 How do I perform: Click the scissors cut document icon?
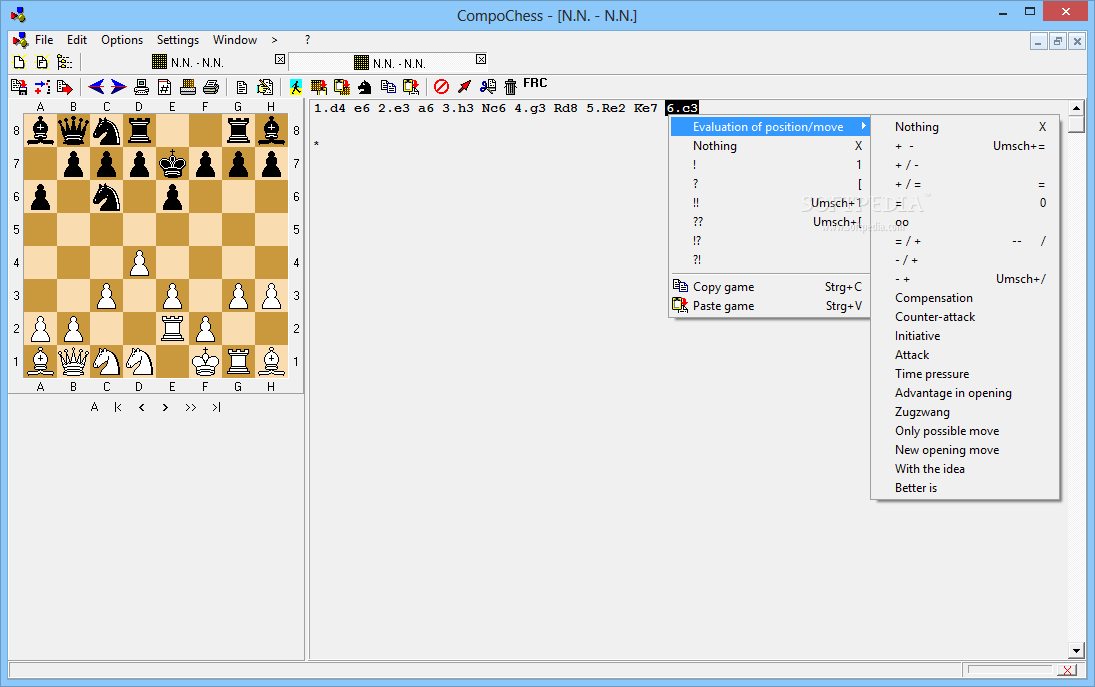487,87
